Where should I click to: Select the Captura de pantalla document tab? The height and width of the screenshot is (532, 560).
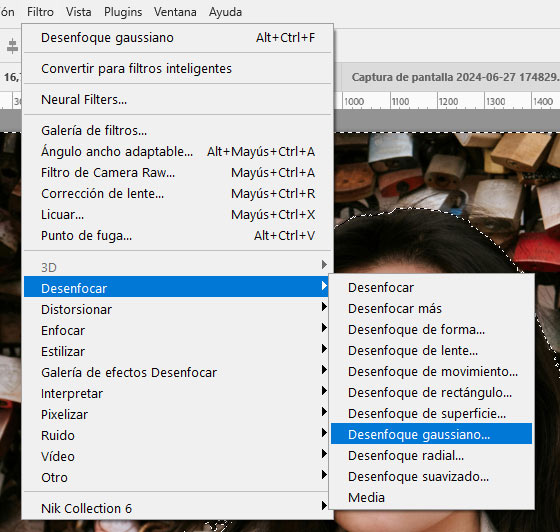(452, 77)
